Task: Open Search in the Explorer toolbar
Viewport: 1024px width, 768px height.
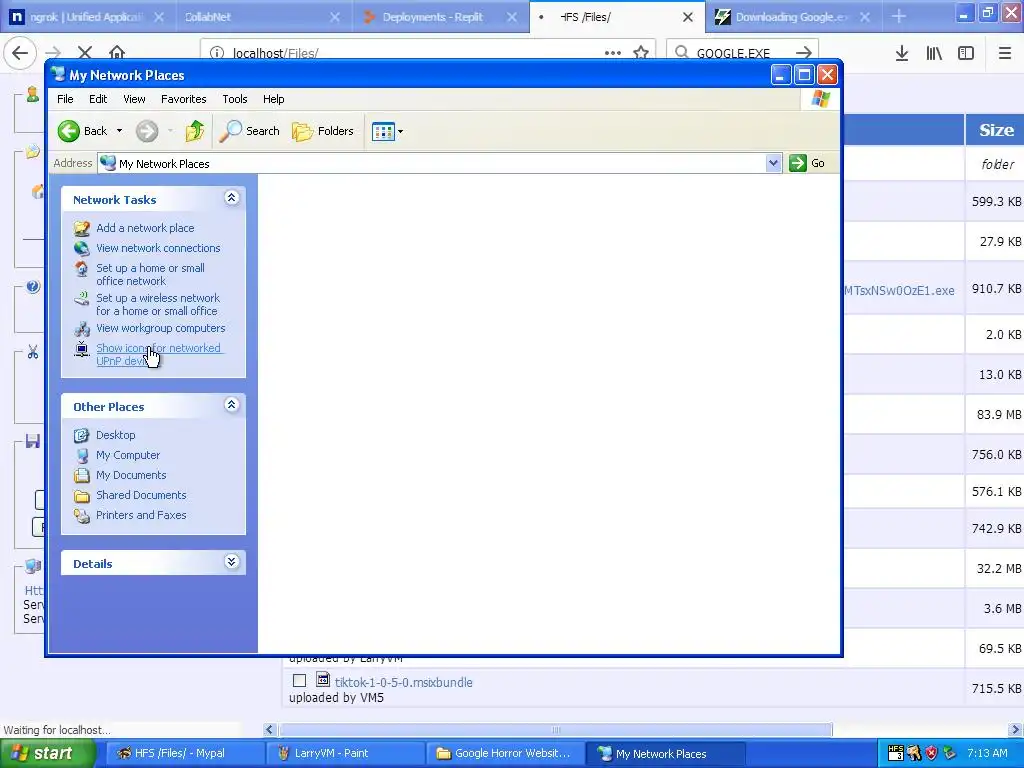Action: (x=249, y=131)
